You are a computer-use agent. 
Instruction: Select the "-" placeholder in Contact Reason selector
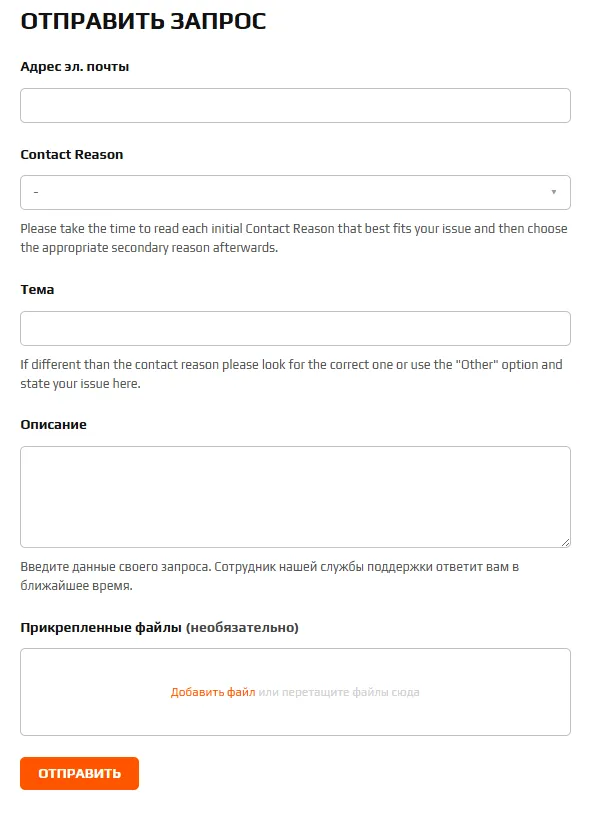(x=40, y=191)
